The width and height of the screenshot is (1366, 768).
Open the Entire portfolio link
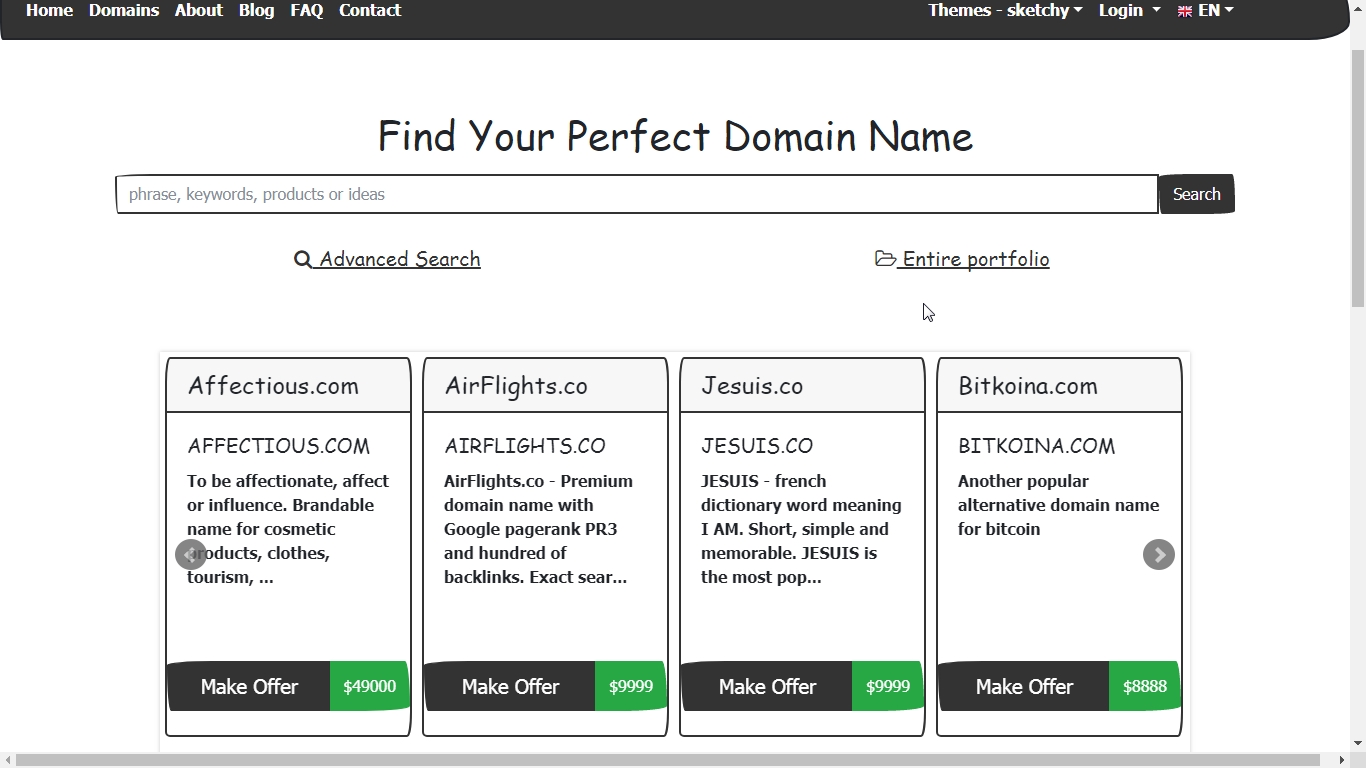point(962,259)
